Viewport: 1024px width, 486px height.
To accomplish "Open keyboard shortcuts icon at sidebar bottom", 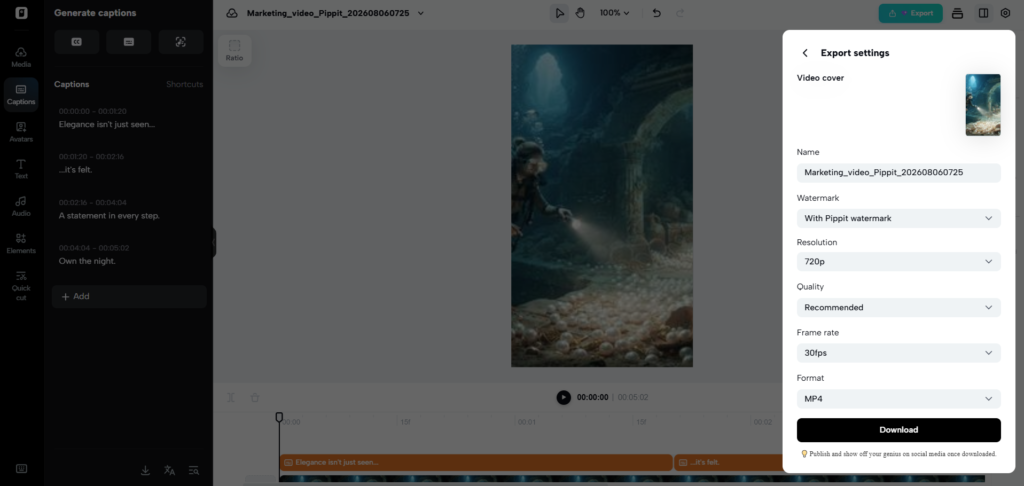I will [21, 468].
